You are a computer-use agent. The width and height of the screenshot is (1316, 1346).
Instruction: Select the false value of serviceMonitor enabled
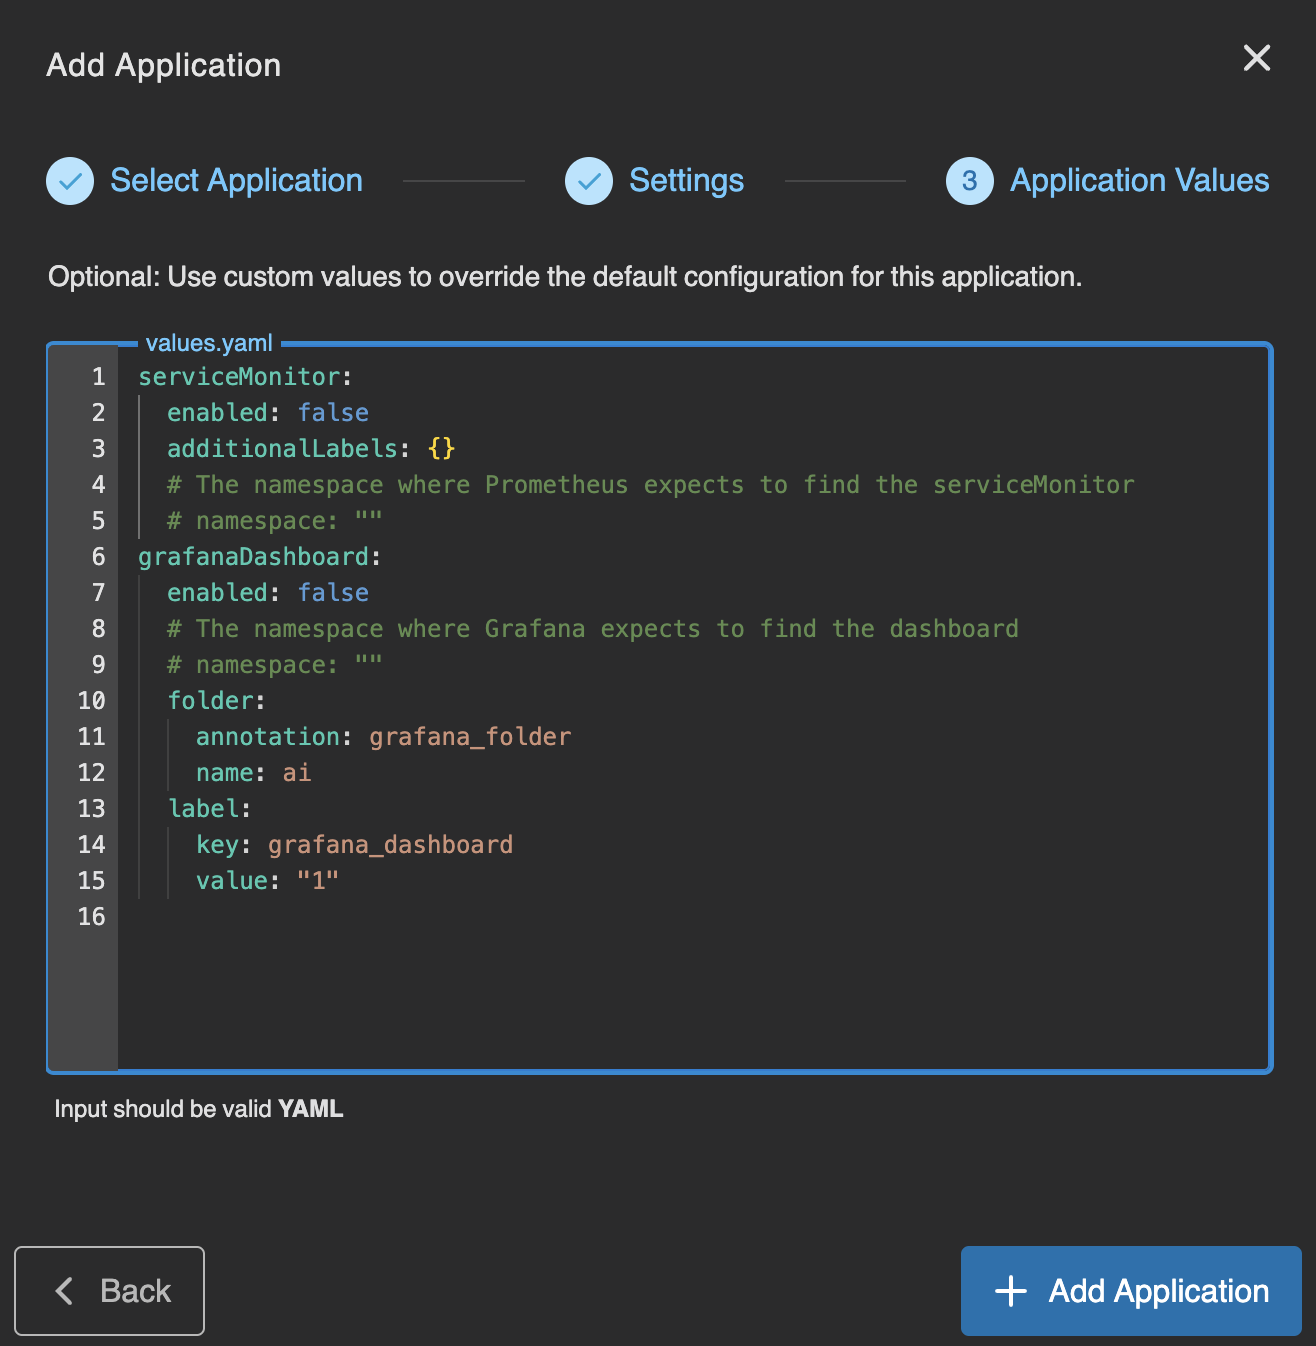click(333, 412)
